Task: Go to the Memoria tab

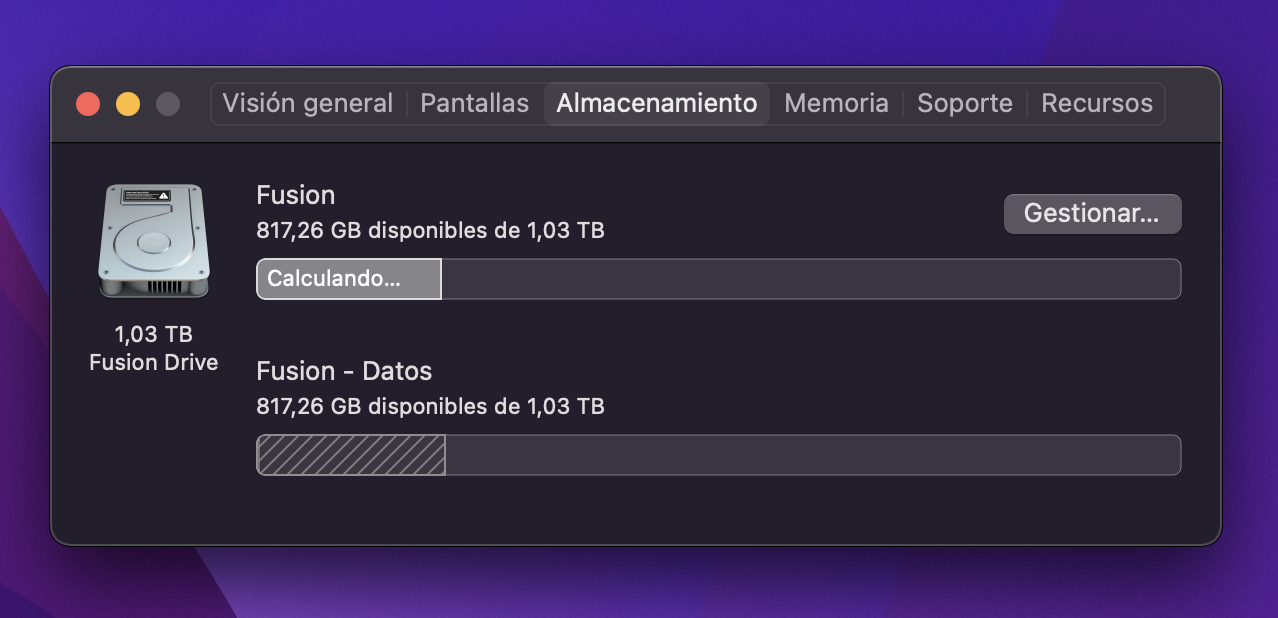Action: [x=836, y=103]
